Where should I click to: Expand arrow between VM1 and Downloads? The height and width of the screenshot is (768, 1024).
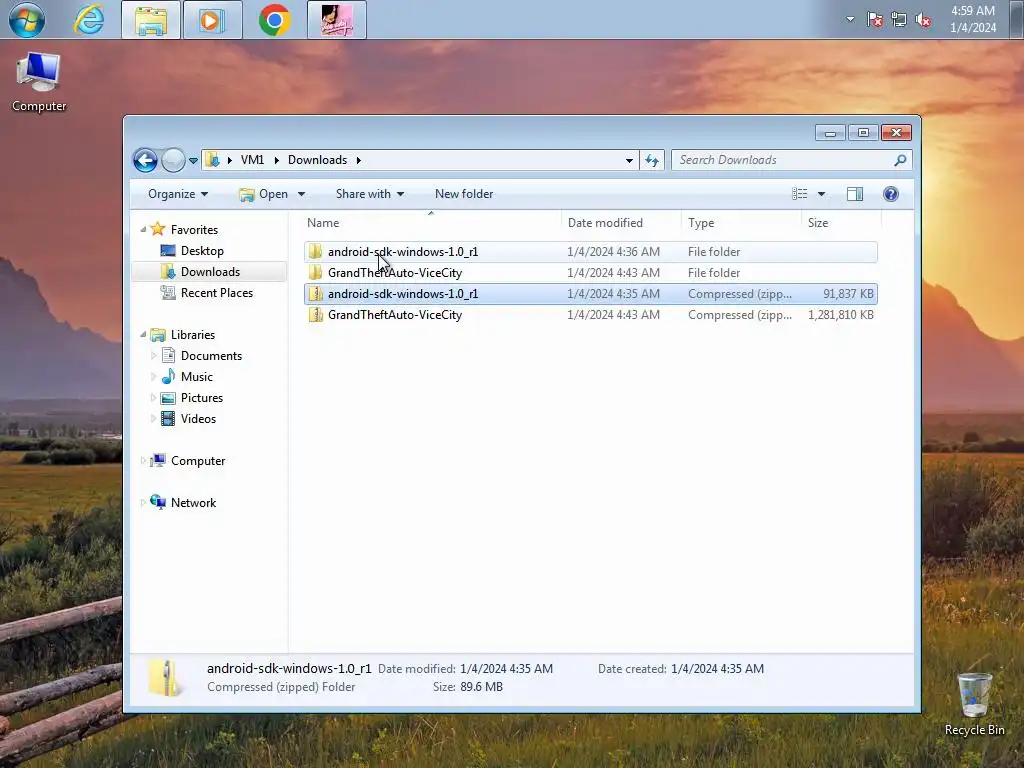[x=276, y=160]
